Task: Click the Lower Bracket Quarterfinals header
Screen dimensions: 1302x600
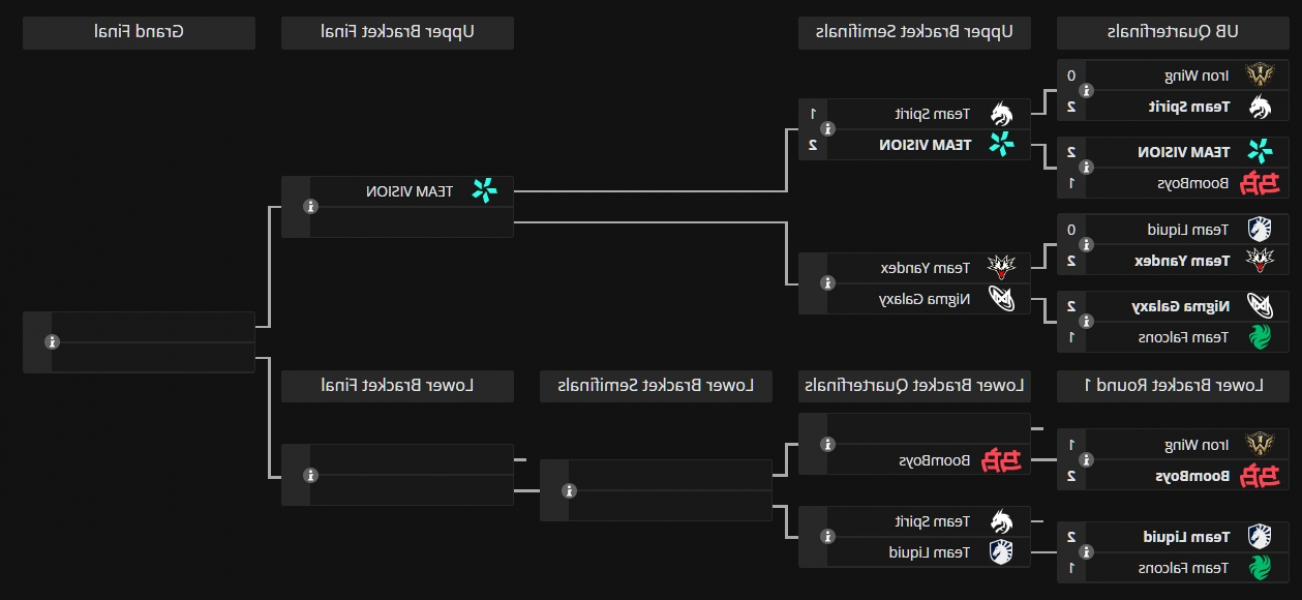Action: point(914,386)
